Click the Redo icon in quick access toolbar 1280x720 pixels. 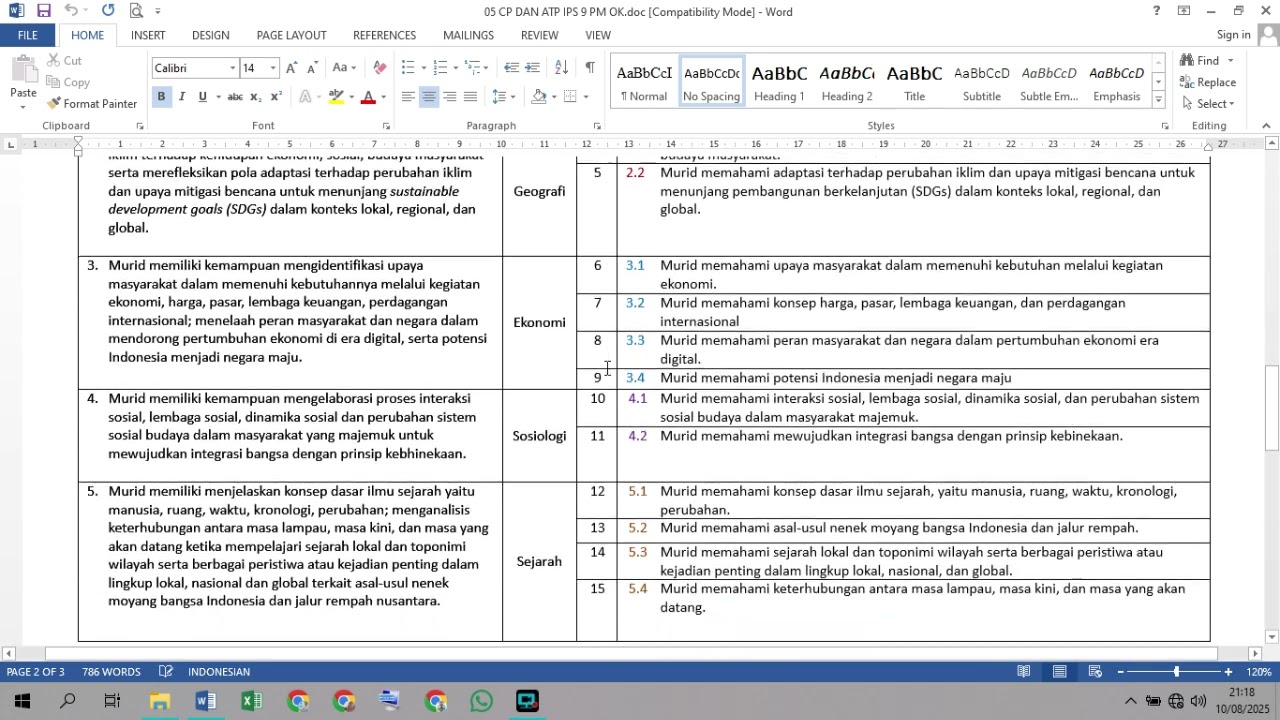107,11
